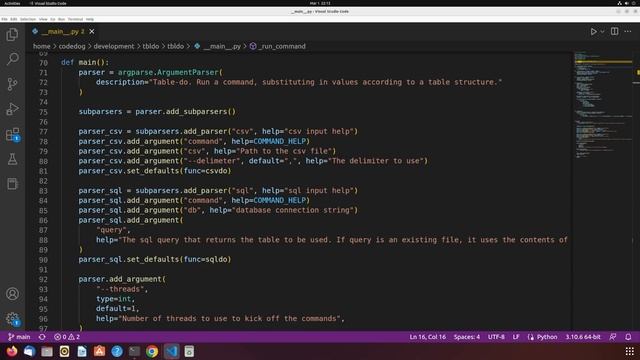This screenshot has height=360, width=640.
Task: Launch Firefox from the dock
Action: click(x=12, y=351)
